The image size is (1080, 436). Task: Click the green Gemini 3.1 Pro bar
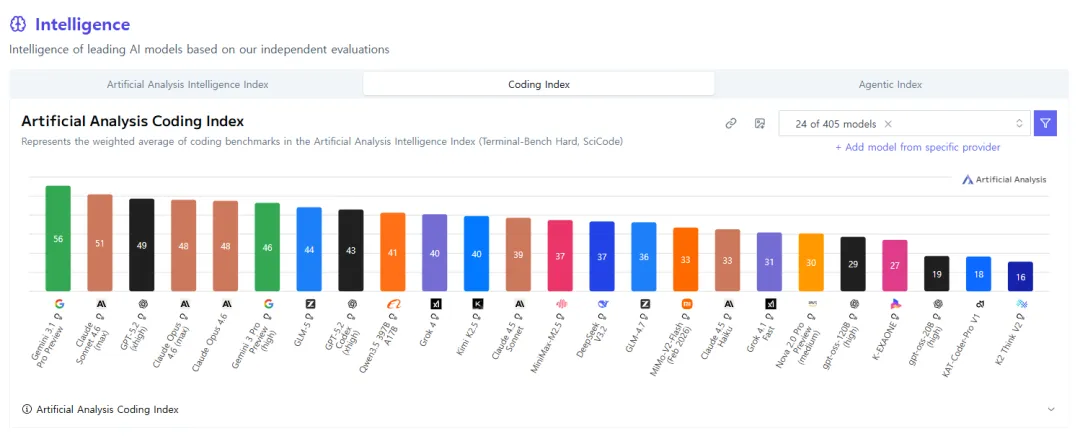pos(58,238)
